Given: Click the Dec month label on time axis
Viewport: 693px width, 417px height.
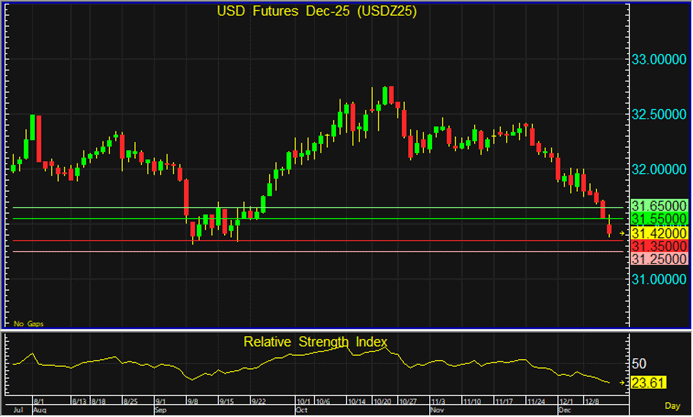Looking at the screenshot, I should pyautogui.click(x=563, y=410).
